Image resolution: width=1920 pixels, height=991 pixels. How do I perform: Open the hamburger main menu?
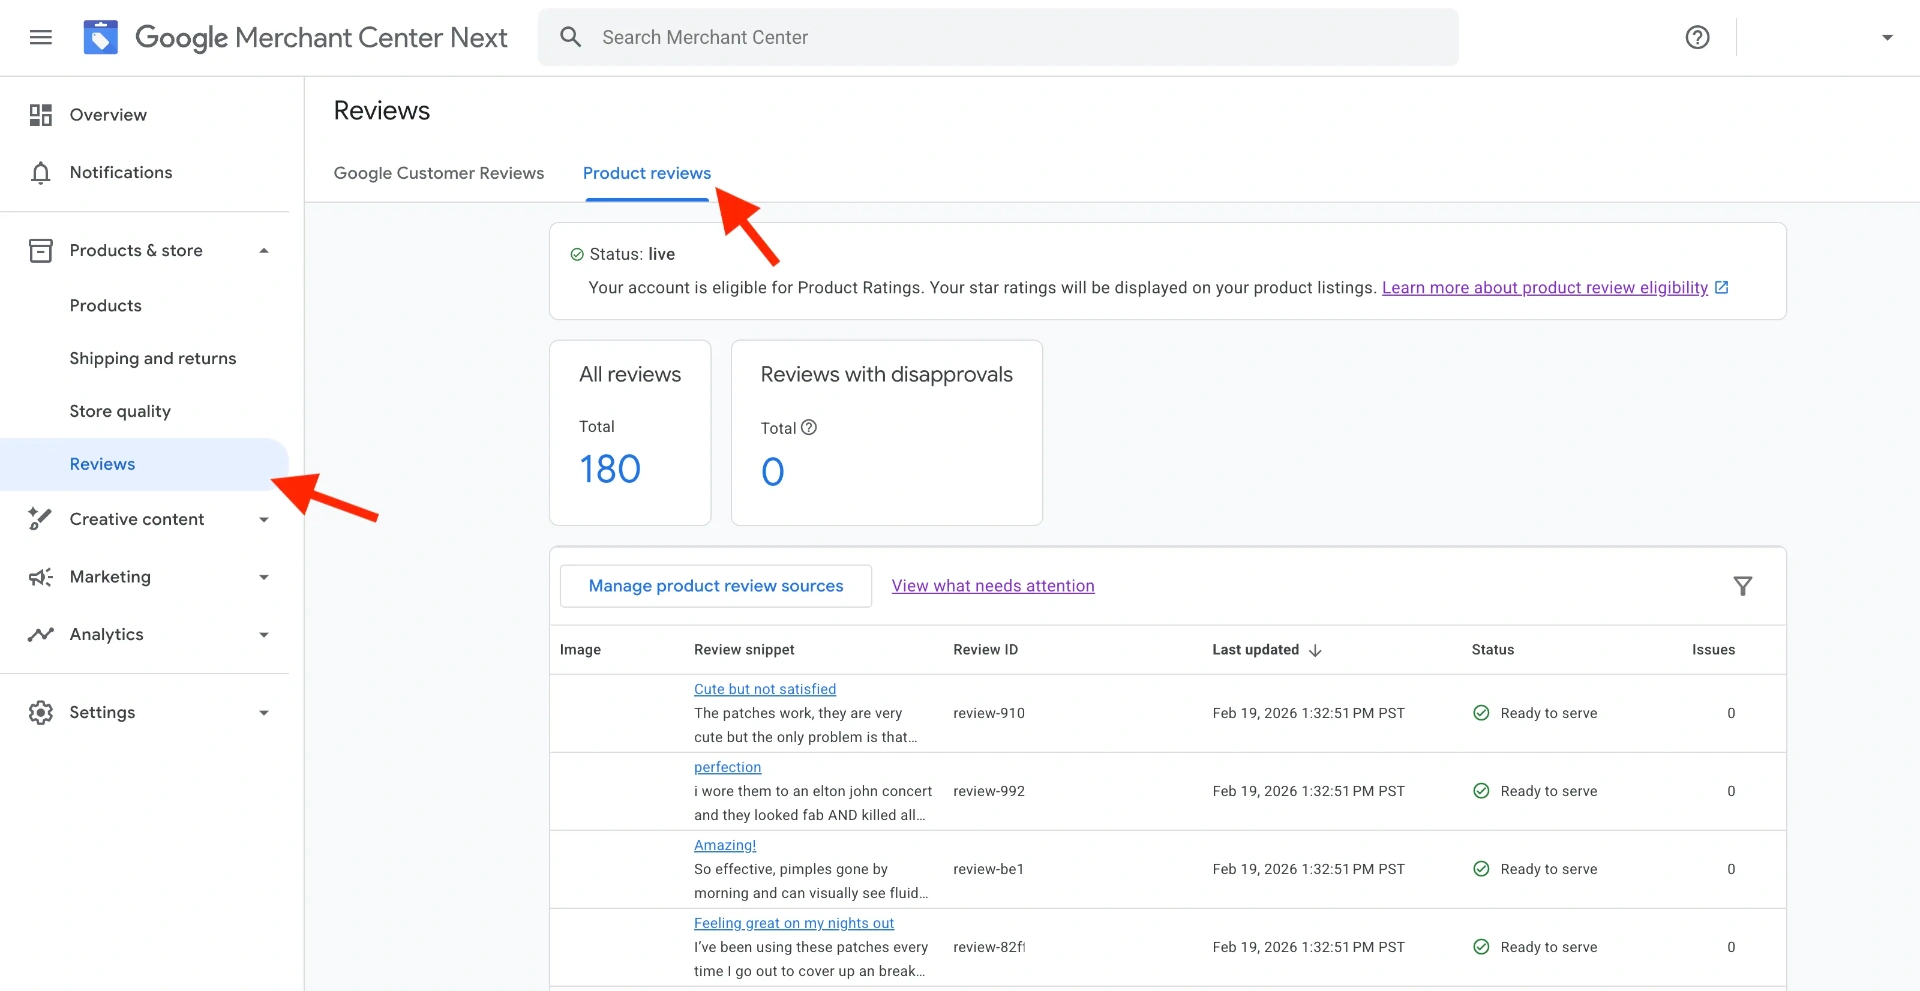41,37
